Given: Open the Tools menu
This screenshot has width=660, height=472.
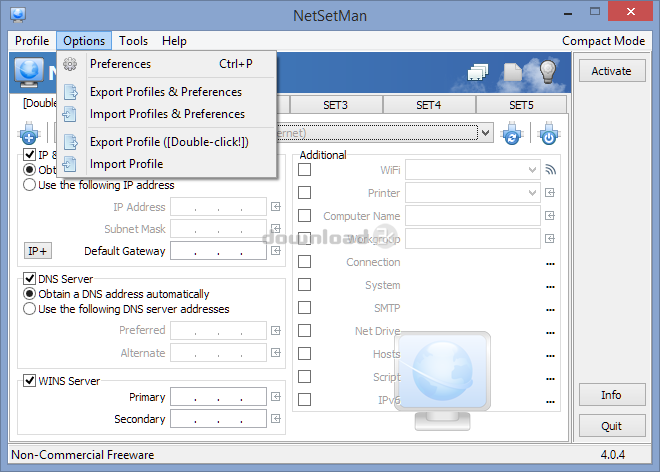Looking at the screenshot, I should tap(133, 41).
